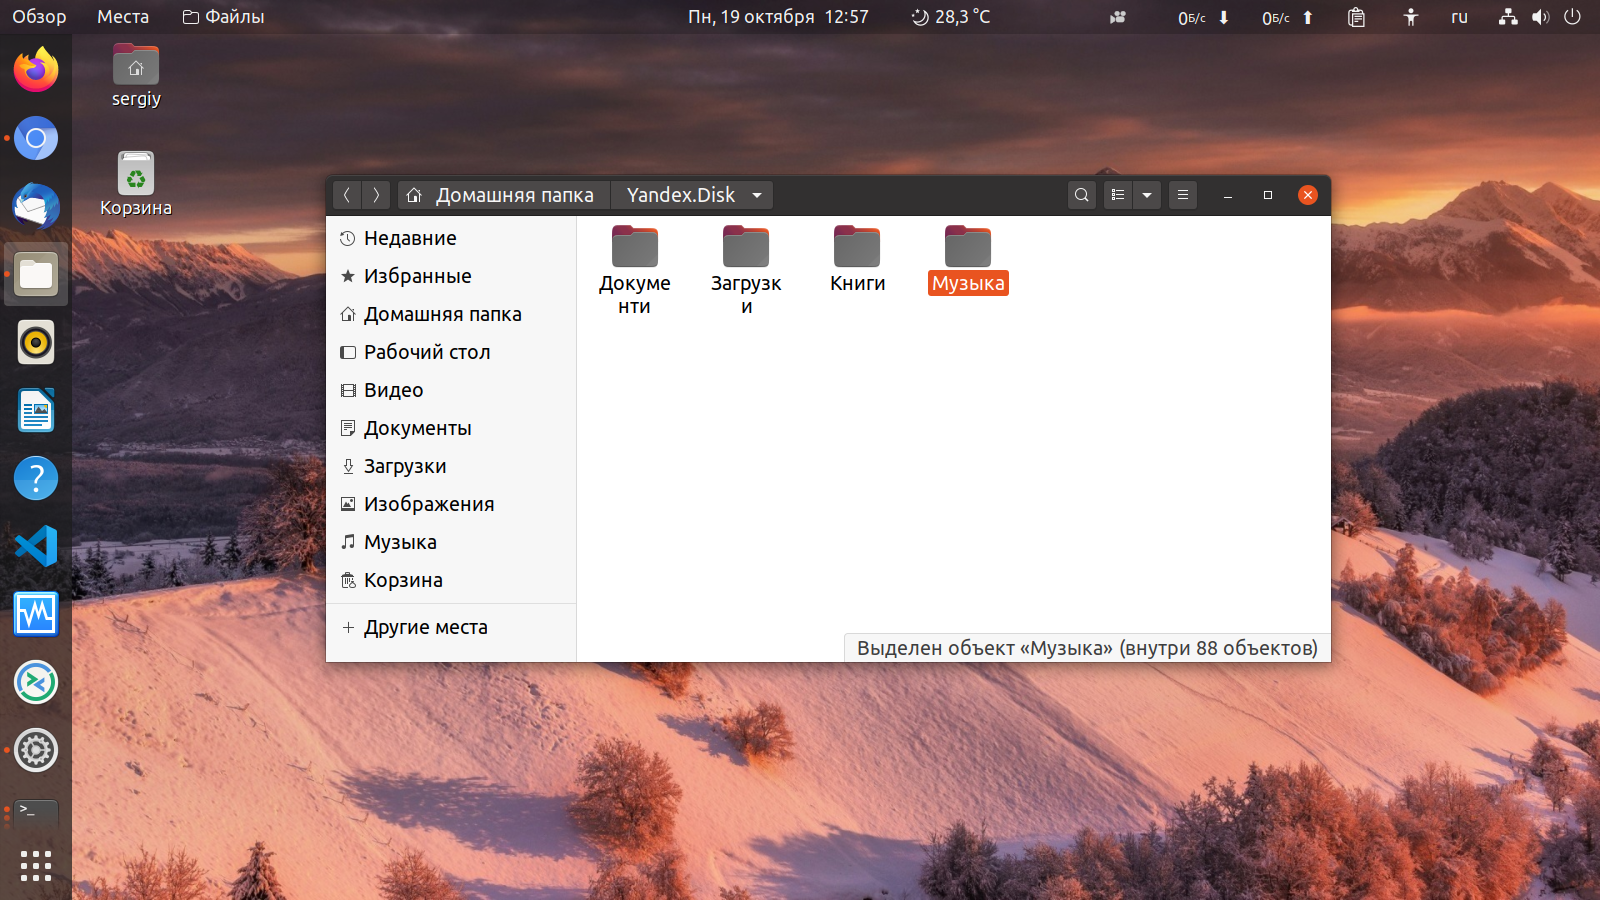This screenshot has width=1600, height=900.
Task: Open the Места menu in top bar
Action: click(123, 17)
